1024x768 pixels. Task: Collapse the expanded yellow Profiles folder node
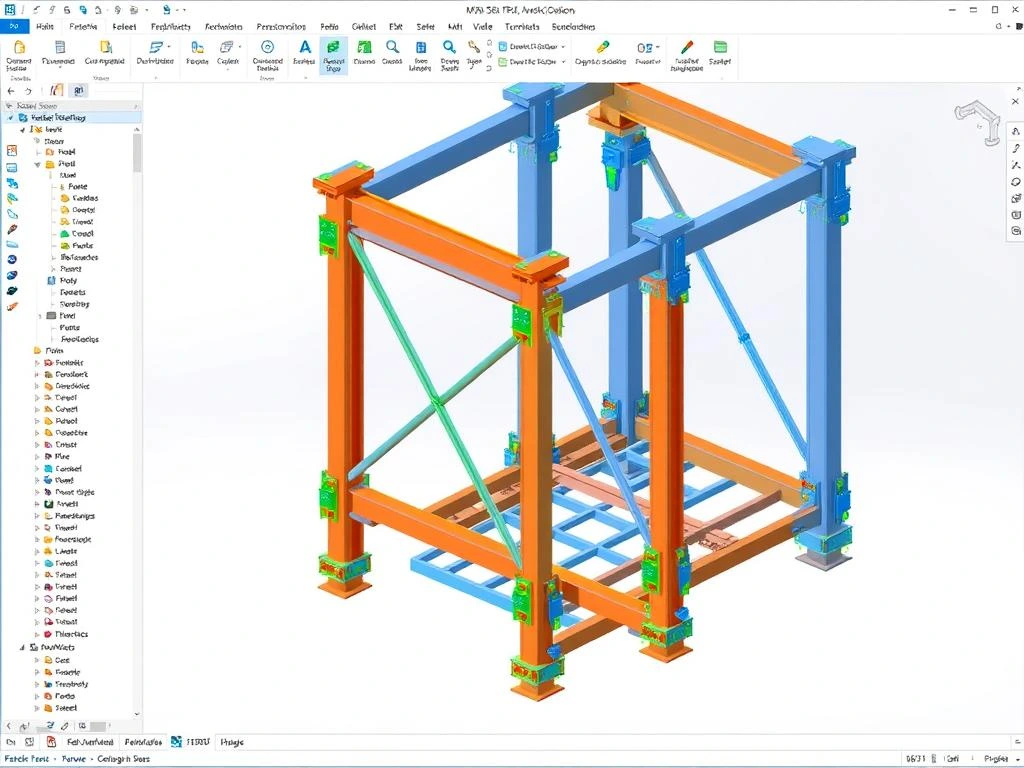click(38, 164)
